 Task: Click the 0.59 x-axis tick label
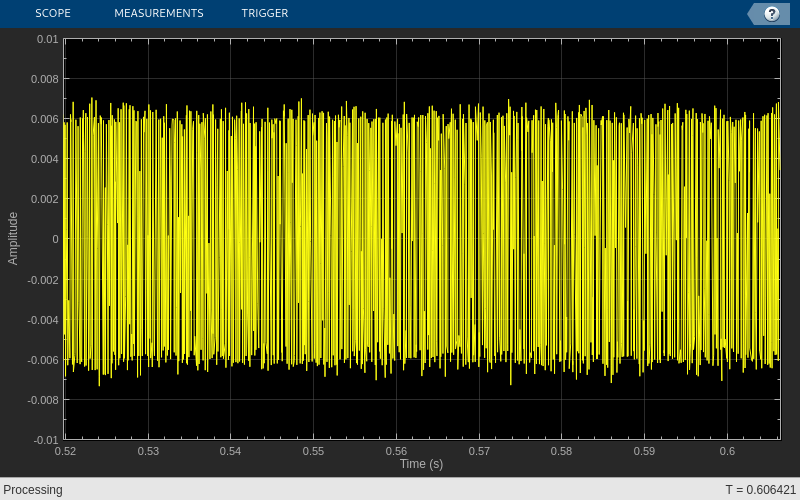click(x=644, y=451)
